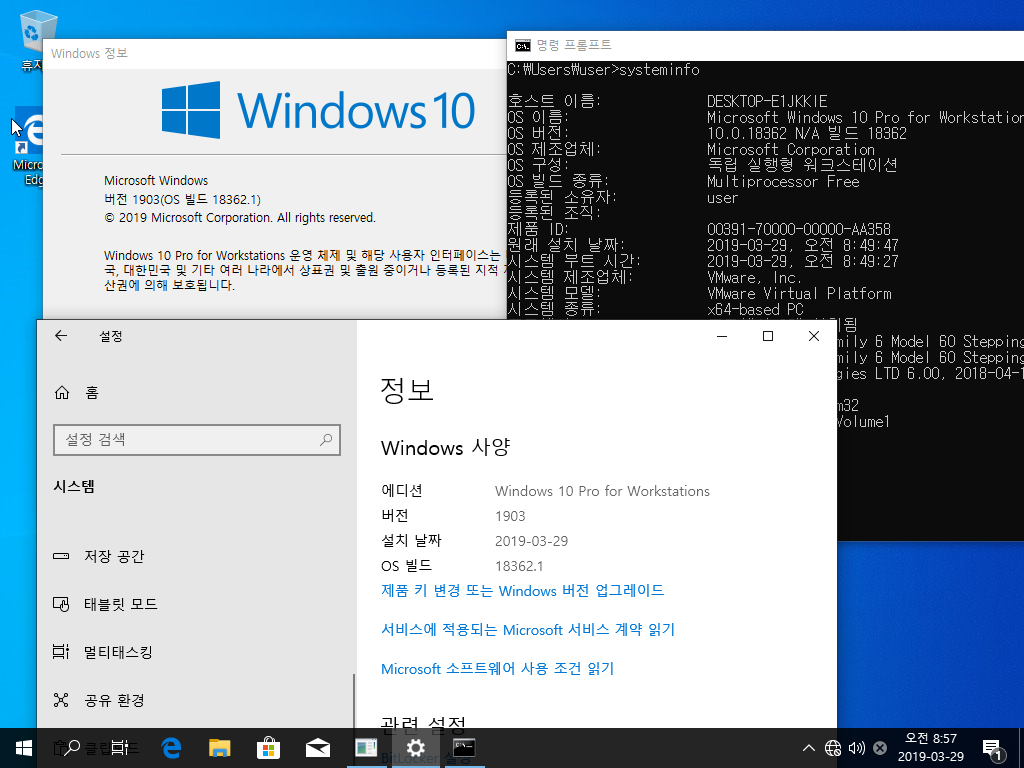
Task: Open the change product key or upgrade link
Action: tap(522, 591)
